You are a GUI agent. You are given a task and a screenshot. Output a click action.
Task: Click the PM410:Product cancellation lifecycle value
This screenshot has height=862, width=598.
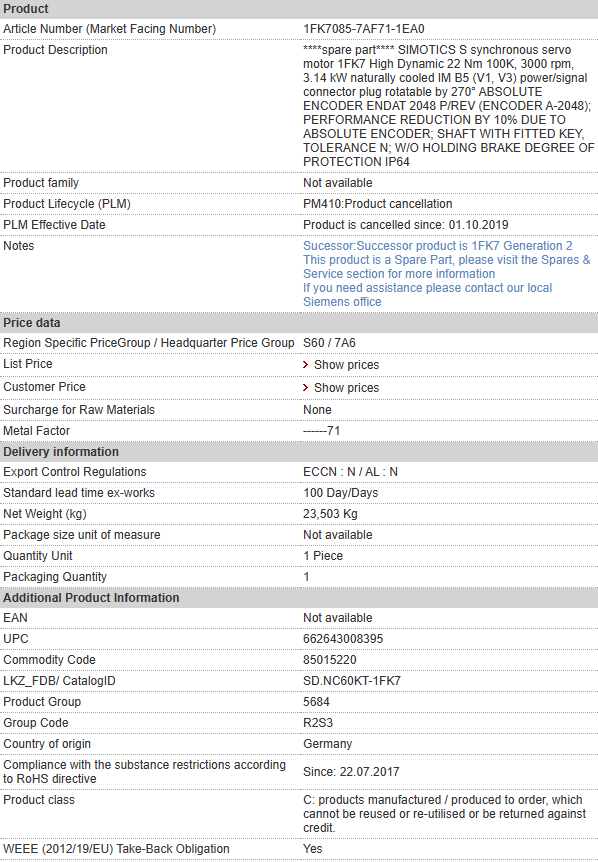click(378, 204)
